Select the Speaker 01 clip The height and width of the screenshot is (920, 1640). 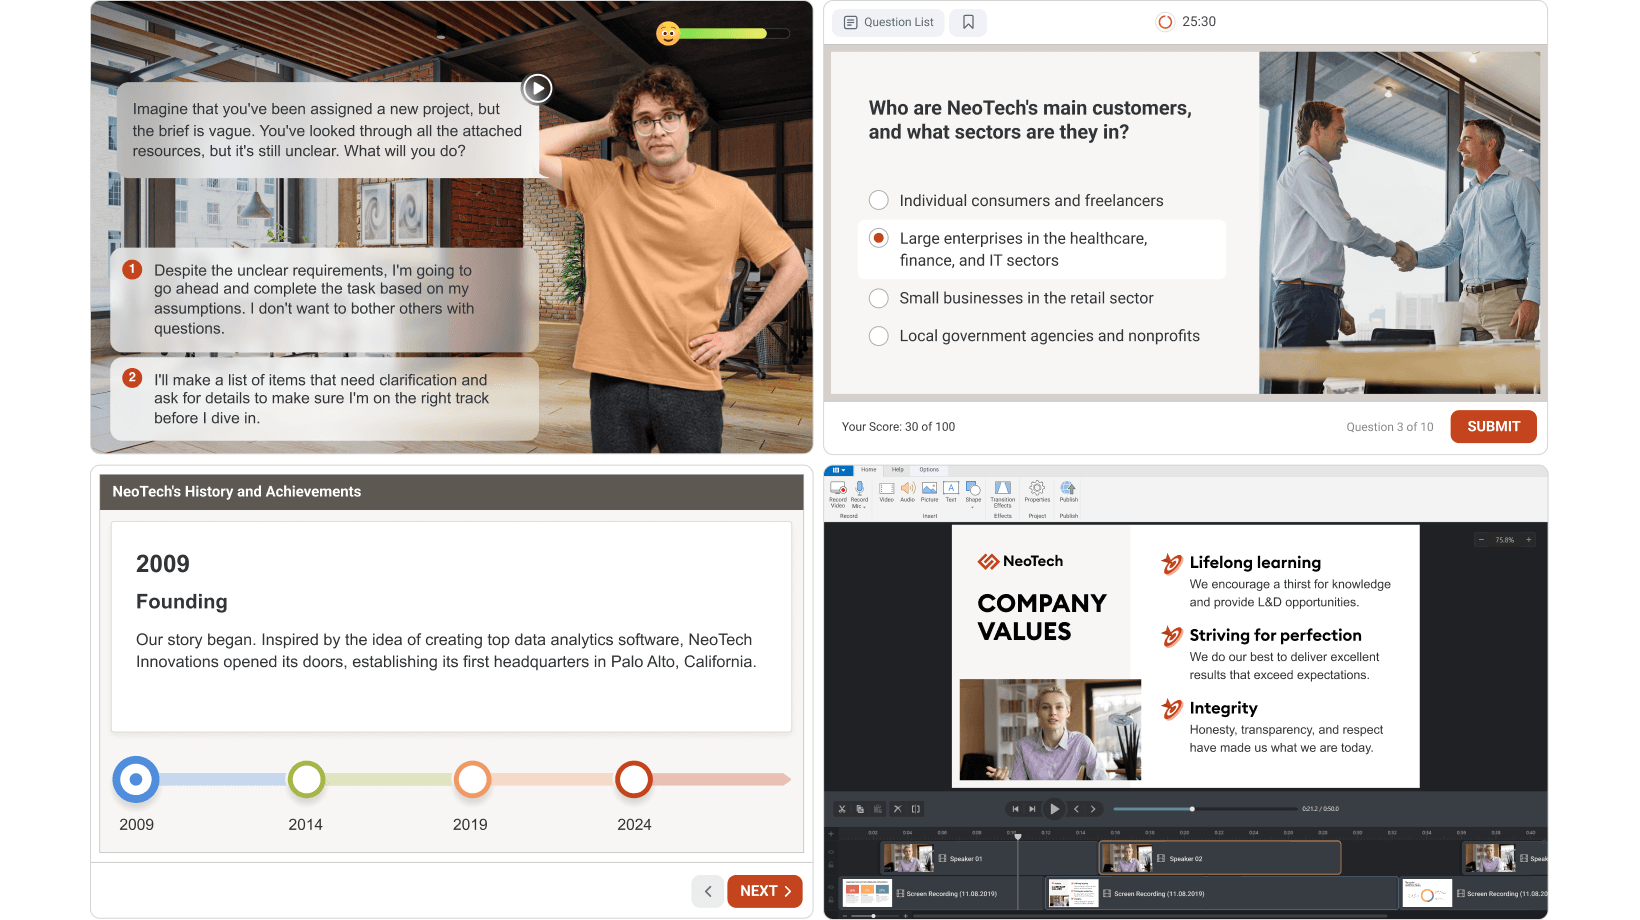coord(988,858)
